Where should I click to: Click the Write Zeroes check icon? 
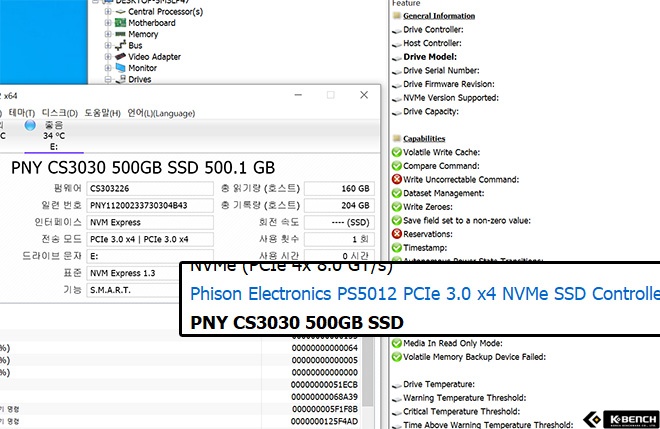point(397,207)
